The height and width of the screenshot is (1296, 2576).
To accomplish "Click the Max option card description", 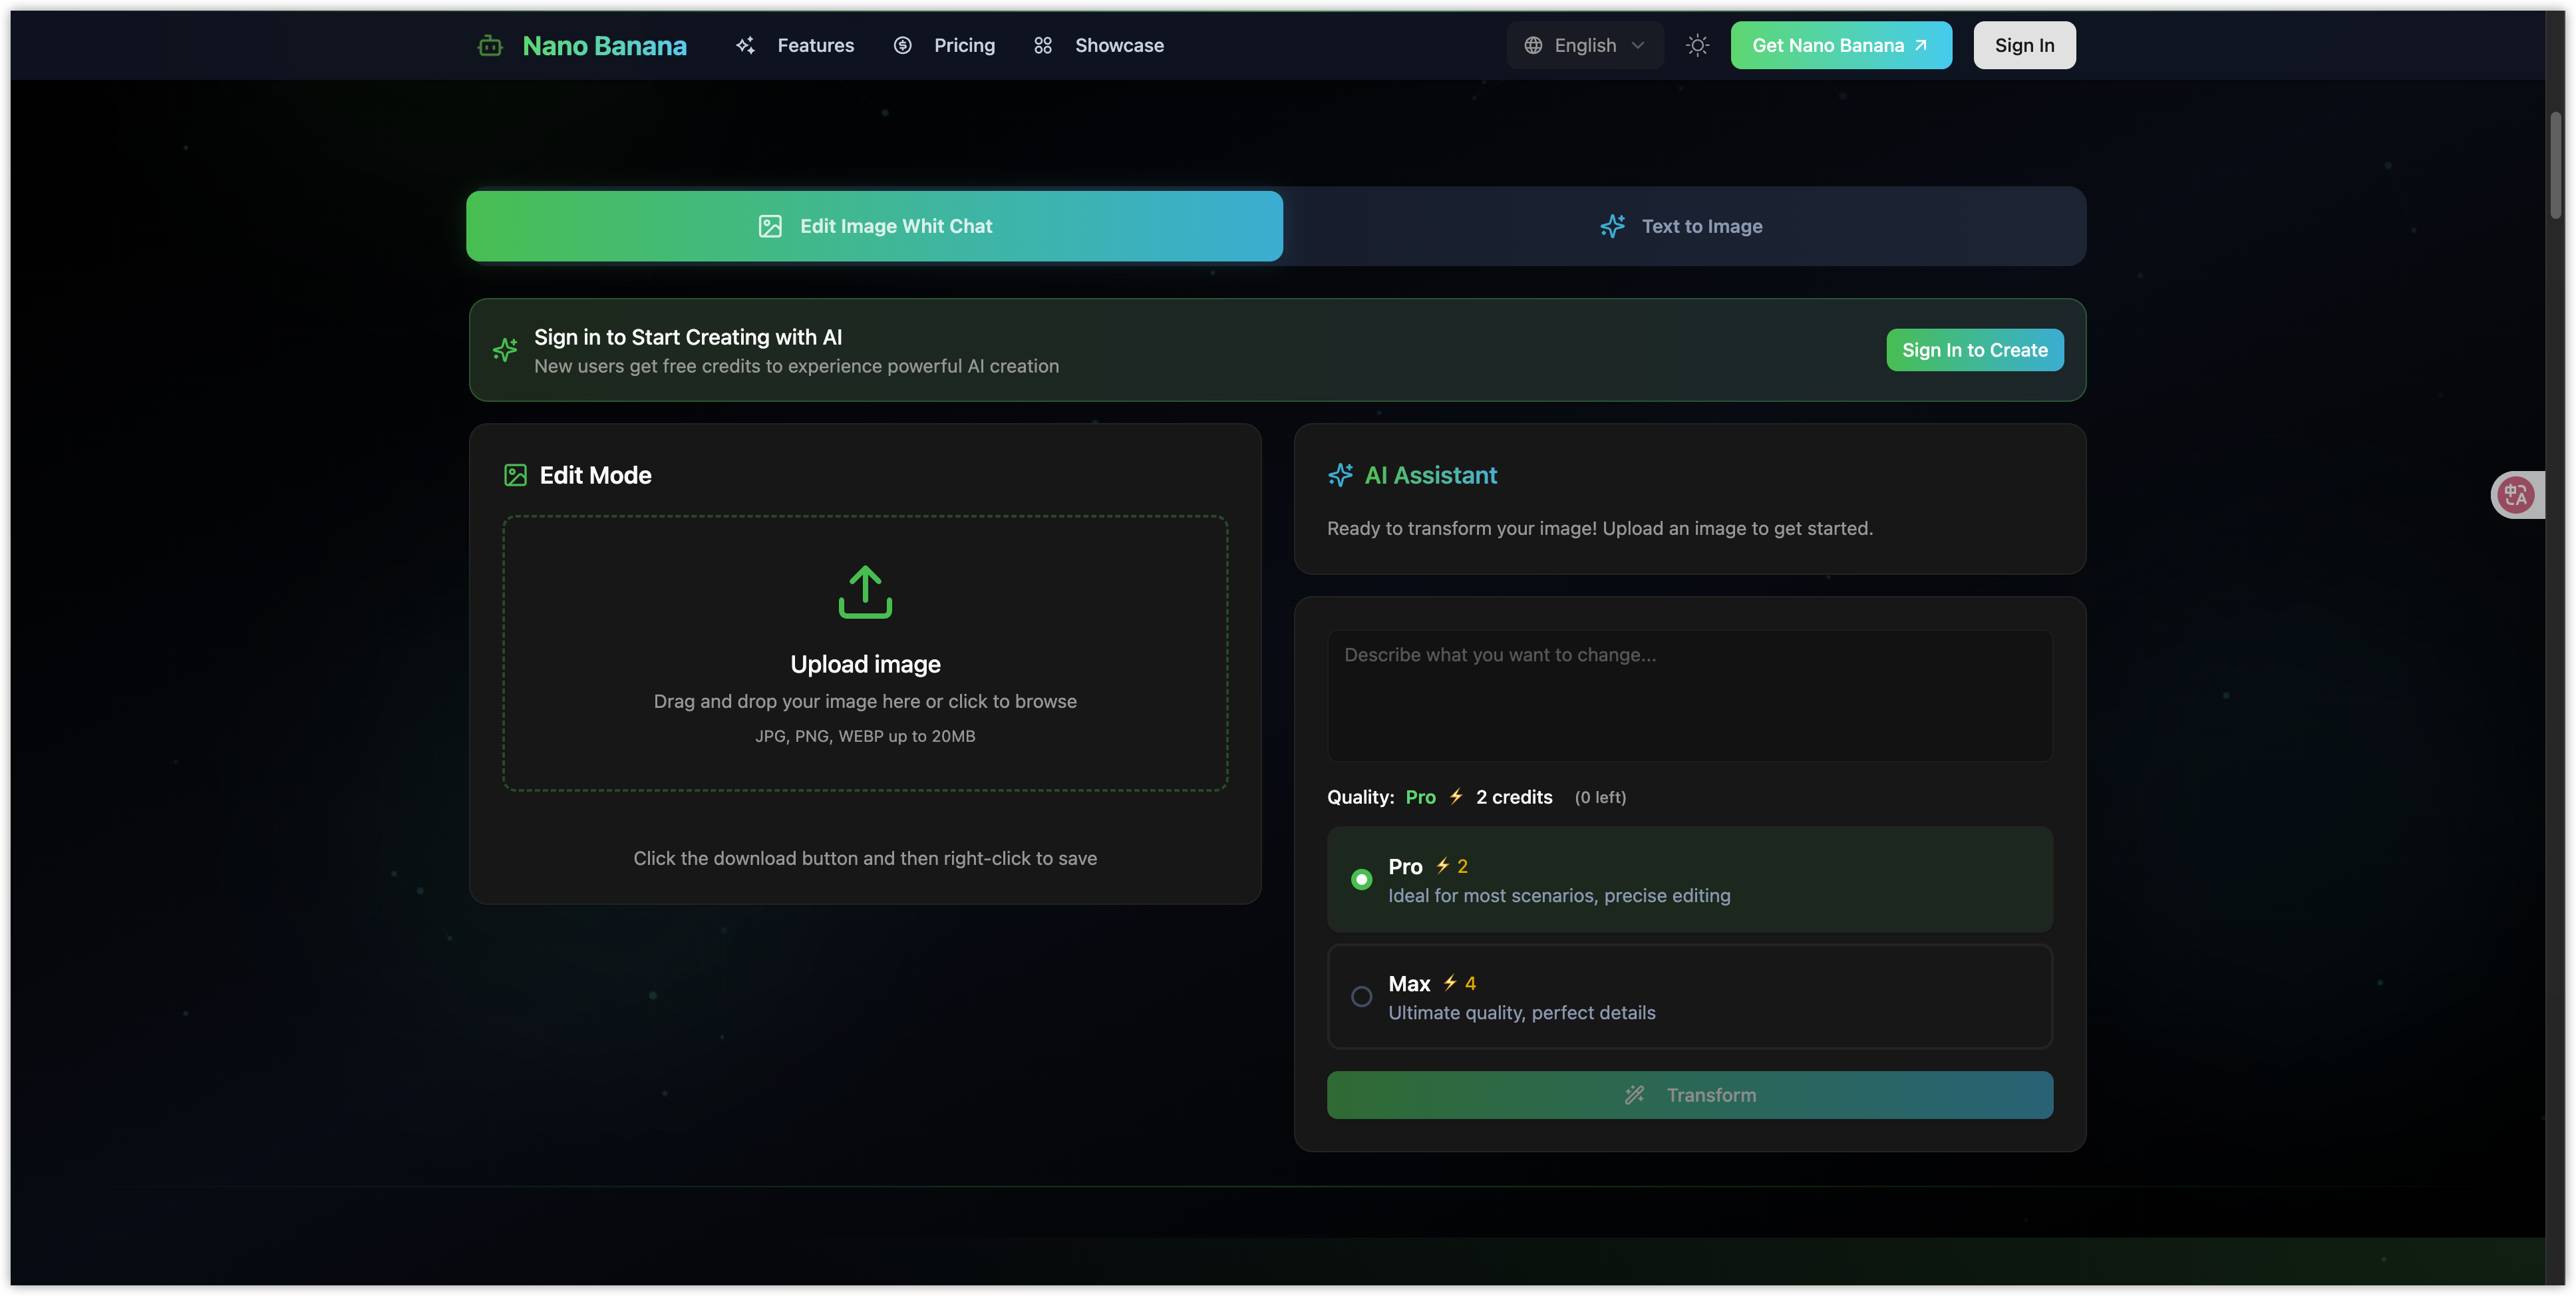I will pos(1521,1013).
